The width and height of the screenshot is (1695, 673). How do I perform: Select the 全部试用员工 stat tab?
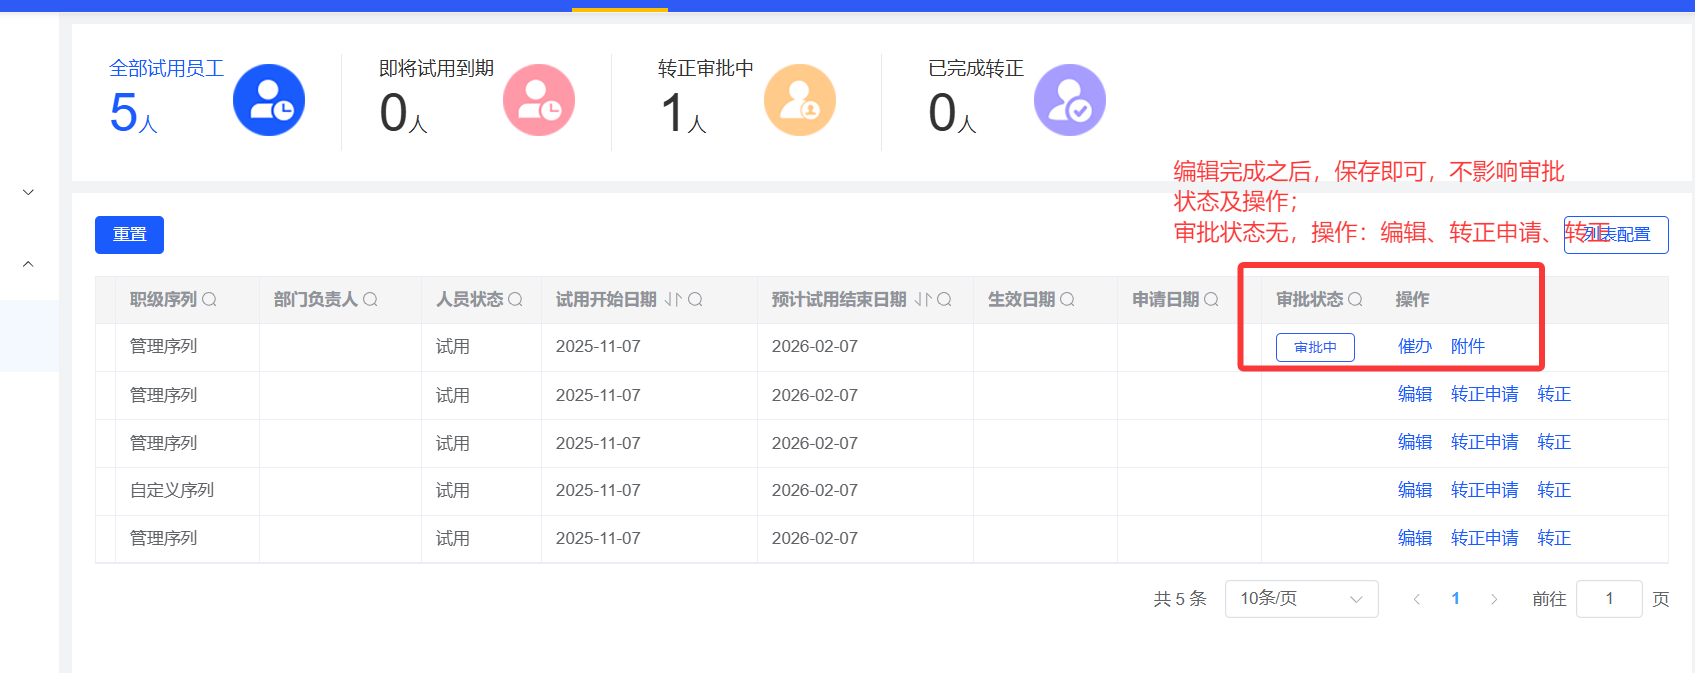click(x=166, y=68)
